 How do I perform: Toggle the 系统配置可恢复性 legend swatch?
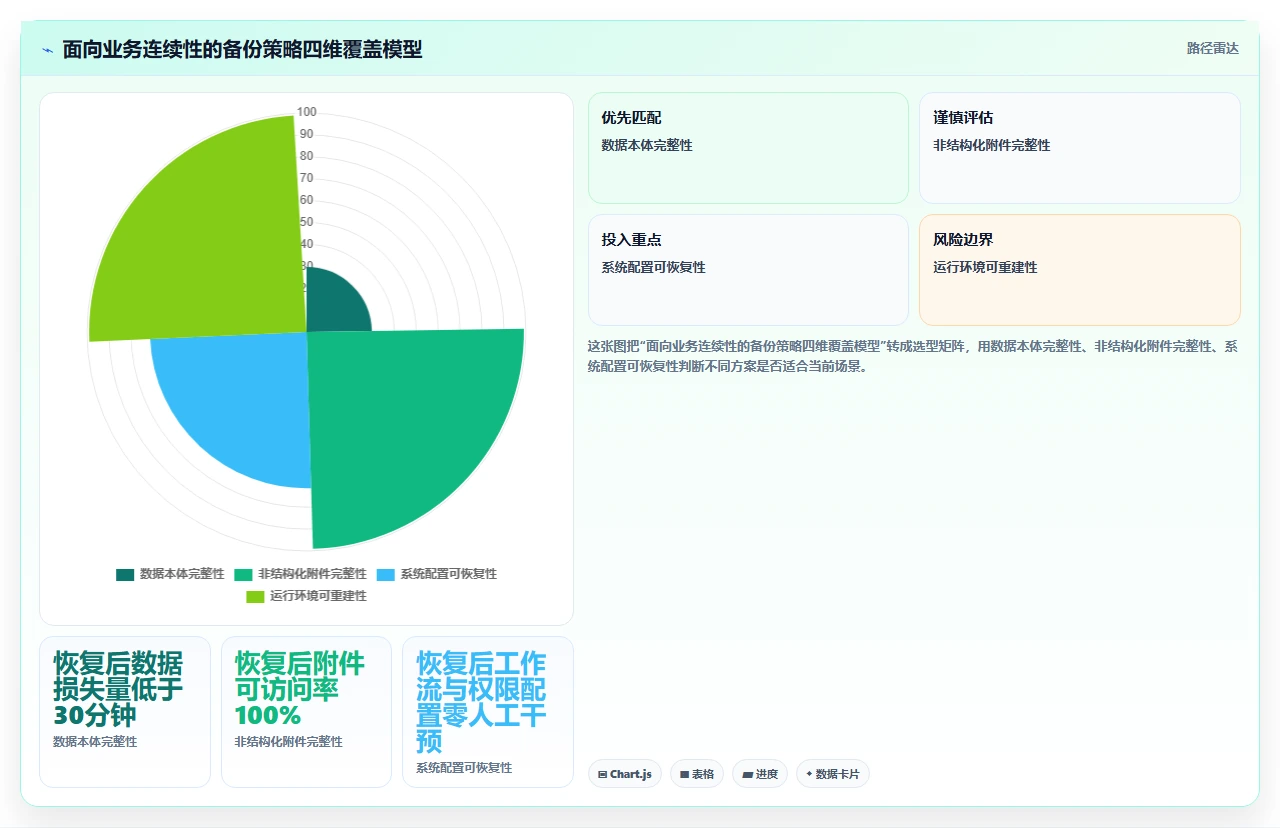coord(386,575)
